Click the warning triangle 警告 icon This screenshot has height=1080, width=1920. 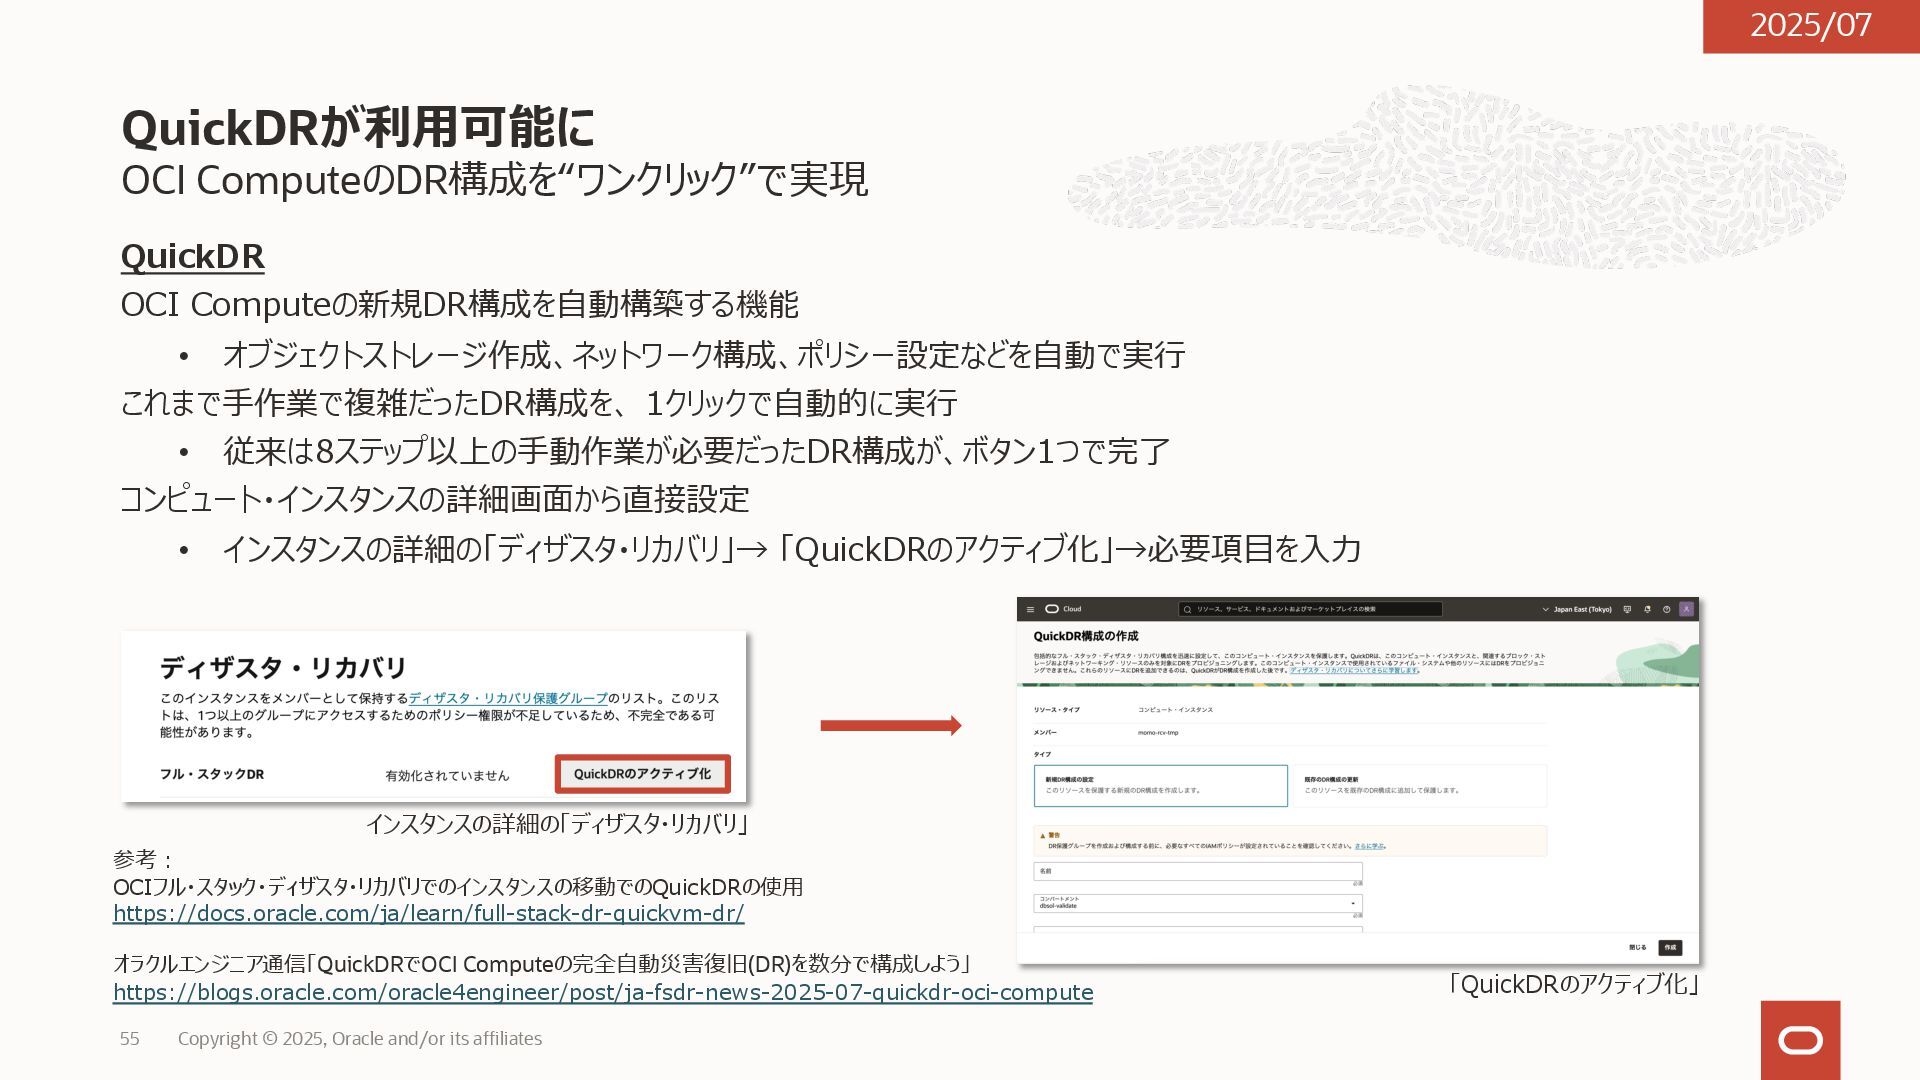click(x=1043, y=835)
